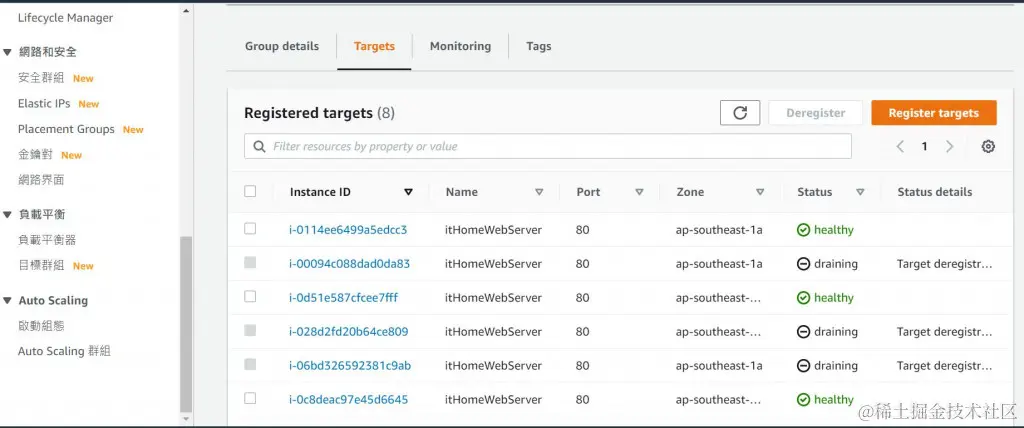
Task: Select checkbox for i-0d51e587cfcee7fff
Action: click(249, 297)
